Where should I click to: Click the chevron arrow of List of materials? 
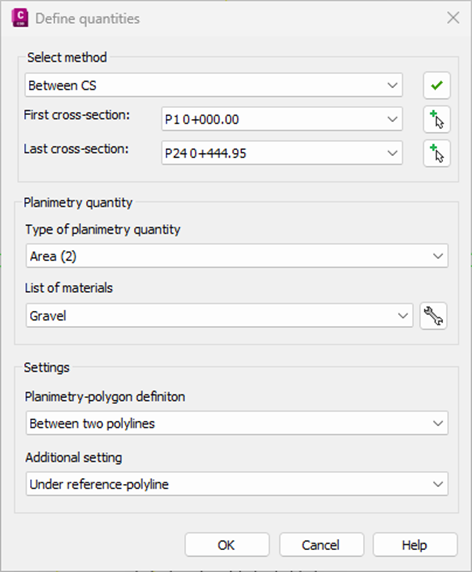pos(403,316)
